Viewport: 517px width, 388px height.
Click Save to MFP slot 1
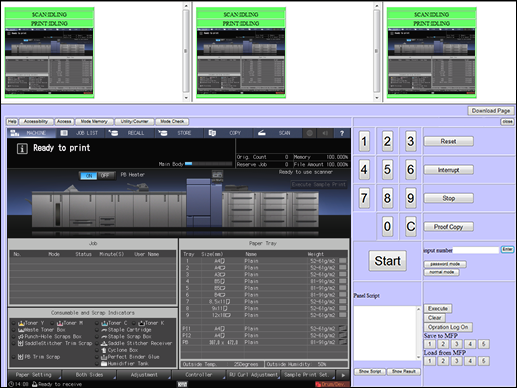point(430,344)
